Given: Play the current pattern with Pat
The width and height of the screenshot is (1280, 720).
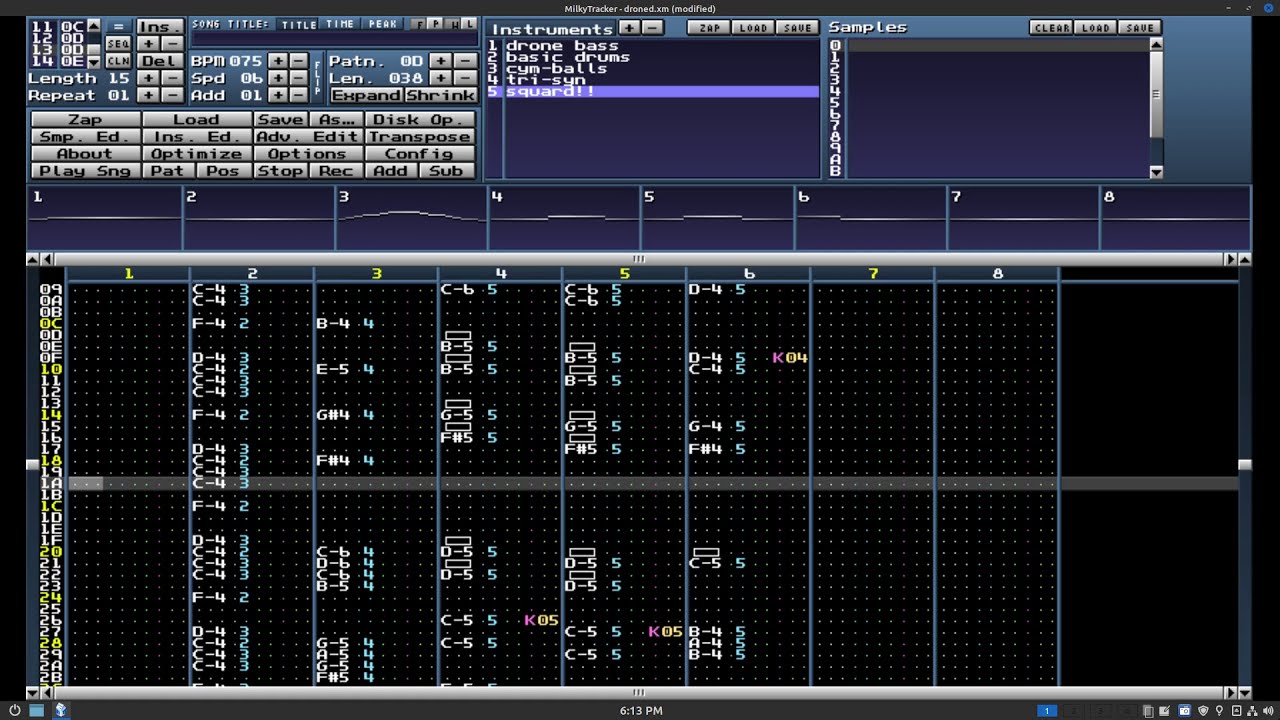Looking at the screenshot, I should click(x=168, y=171).
